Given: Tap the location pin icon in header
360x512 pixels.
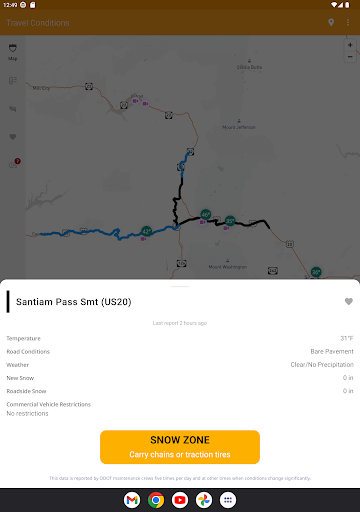Looking at the screenshot, I should (x=331, y=22).
